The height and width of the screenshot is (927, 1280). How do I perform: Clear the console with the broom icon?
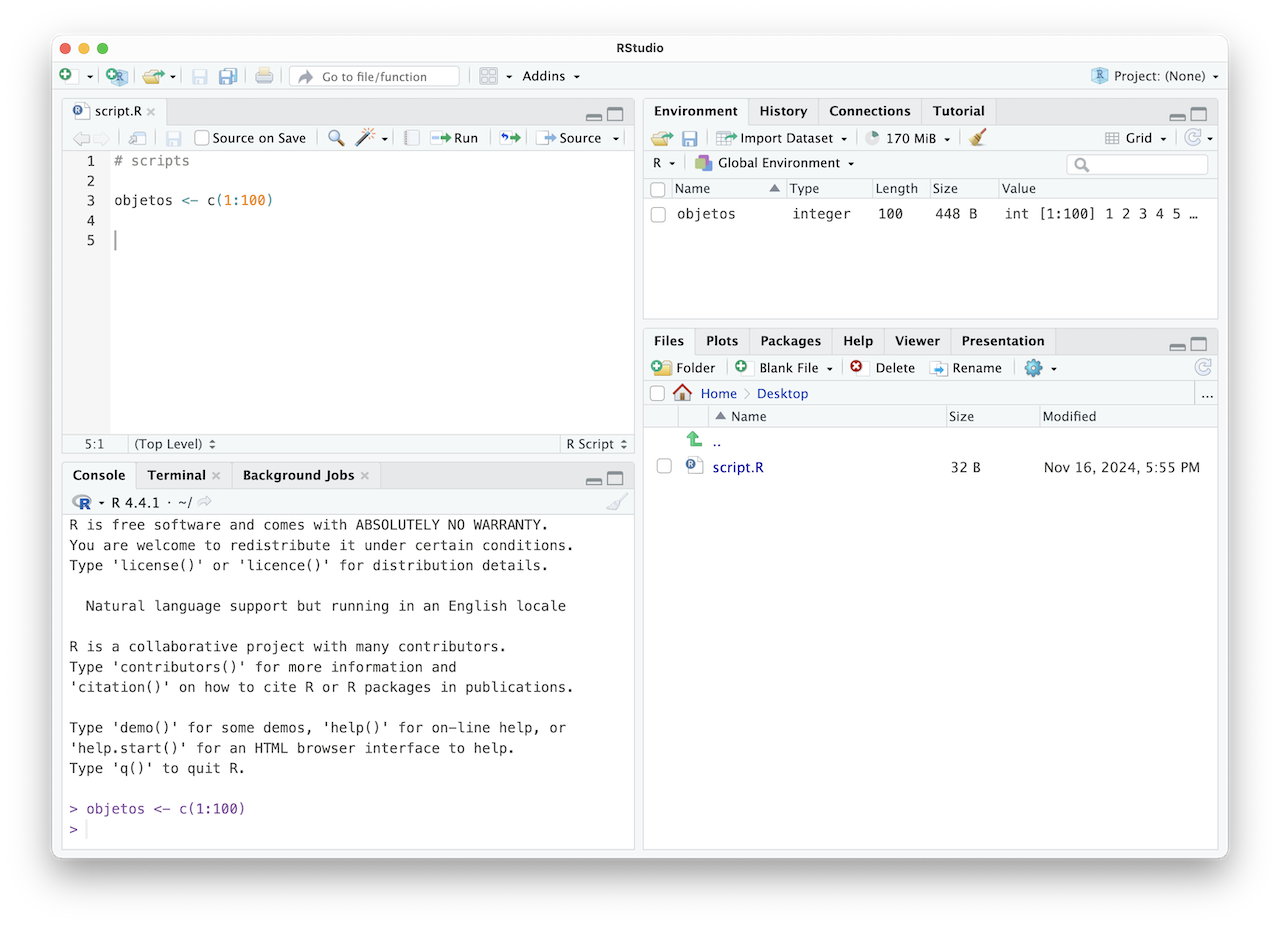[617, 502]
